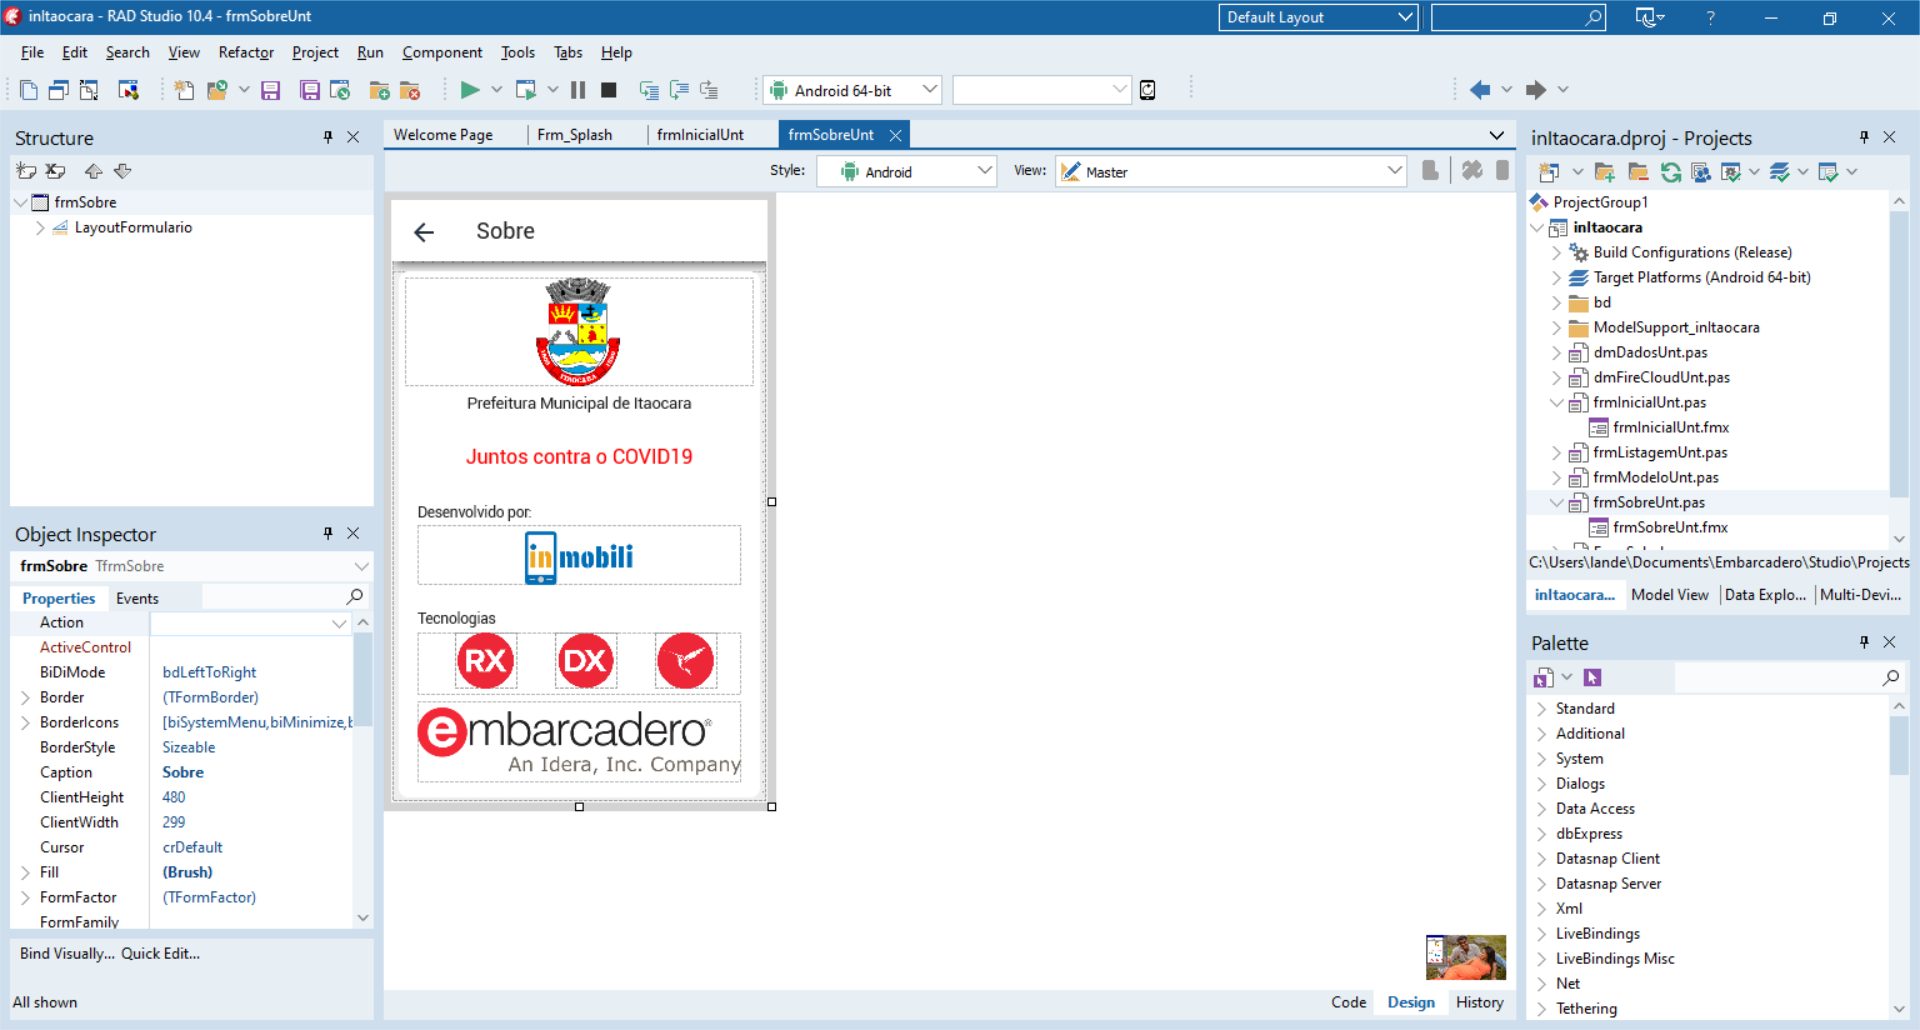The width and height of the screenshot is (1920, 1030).
Task: Expand Target Platforms node
Action: (1556, 278)
